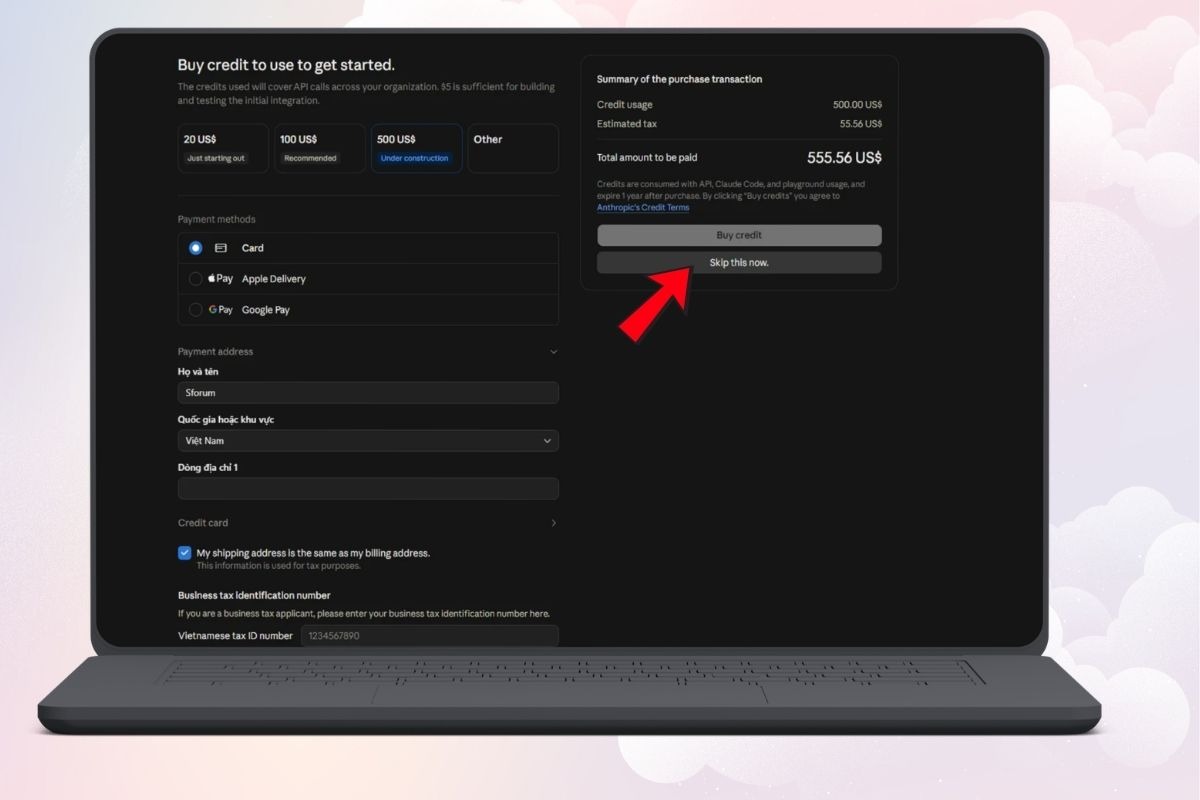Open the Việt Nam country dropdown
1200x800 pixels.
click(368, 441)
